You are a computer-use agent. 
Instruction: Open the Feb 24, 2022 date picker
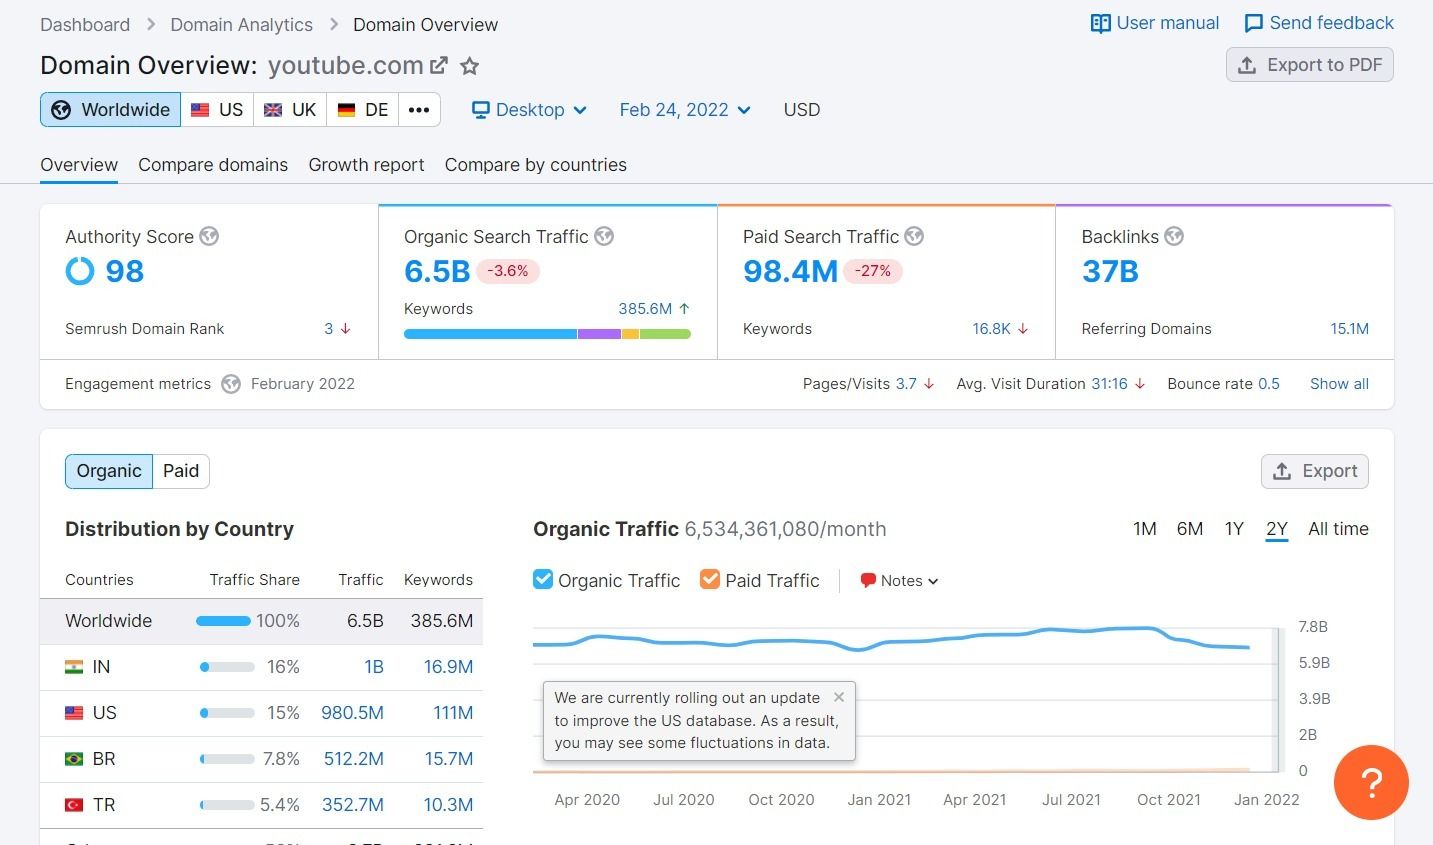click(x=685, y=110)
